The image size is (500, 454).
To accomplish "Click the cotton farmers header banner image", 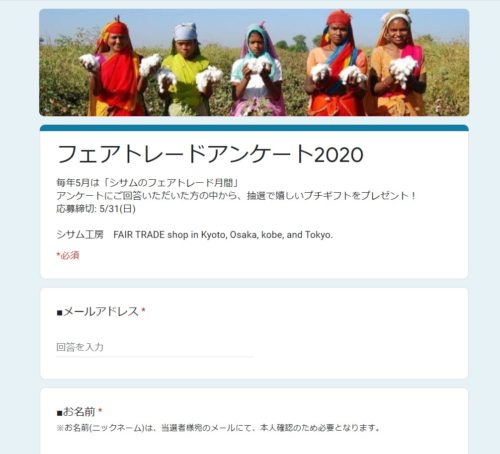I will (x=254, y=62).
